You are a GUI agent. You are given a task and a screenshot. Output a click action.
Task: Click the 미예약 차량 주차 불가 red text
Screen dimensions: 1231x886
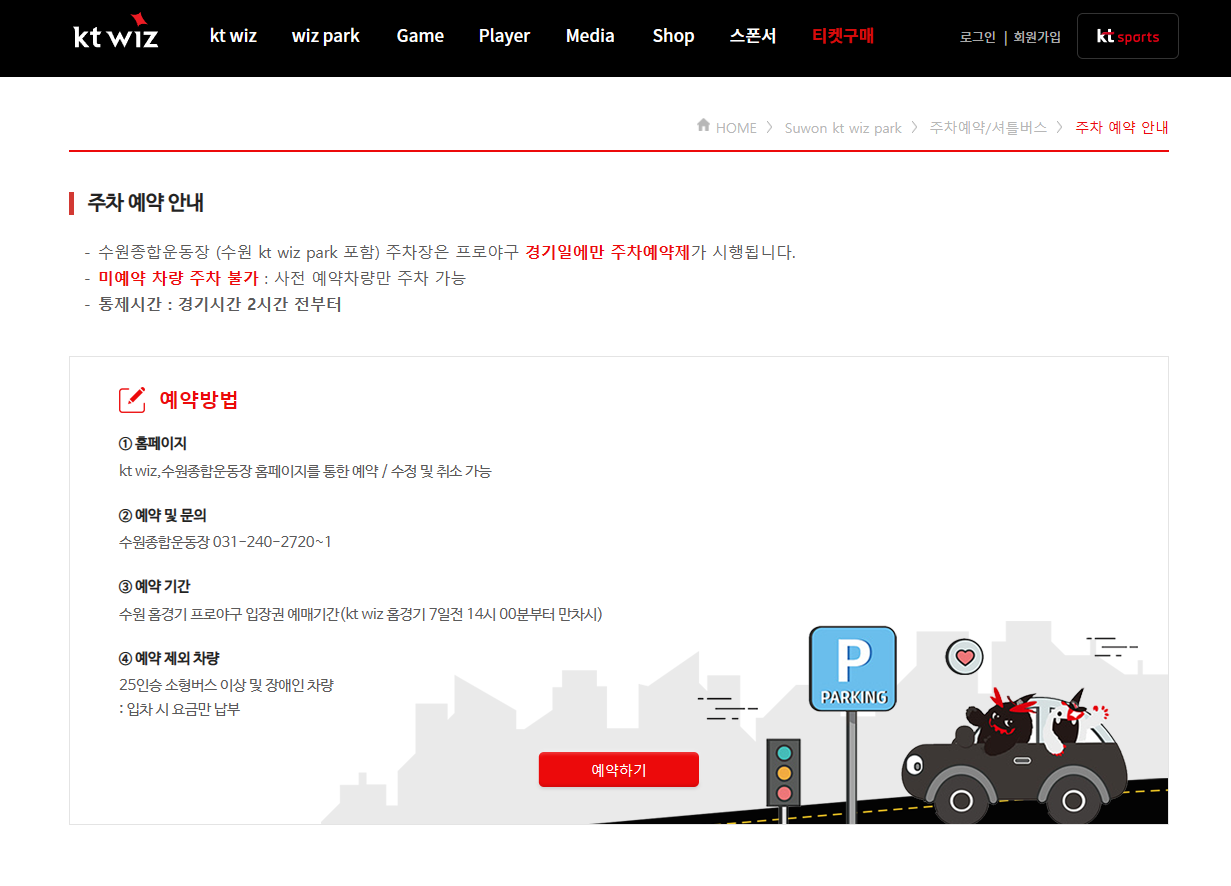[178, 278]
